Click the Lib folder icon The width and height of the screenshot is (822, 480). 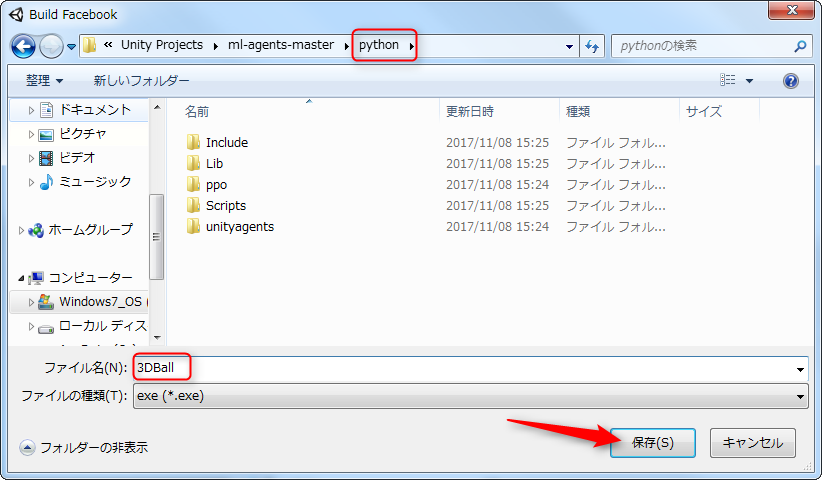[x=193, y=163]
